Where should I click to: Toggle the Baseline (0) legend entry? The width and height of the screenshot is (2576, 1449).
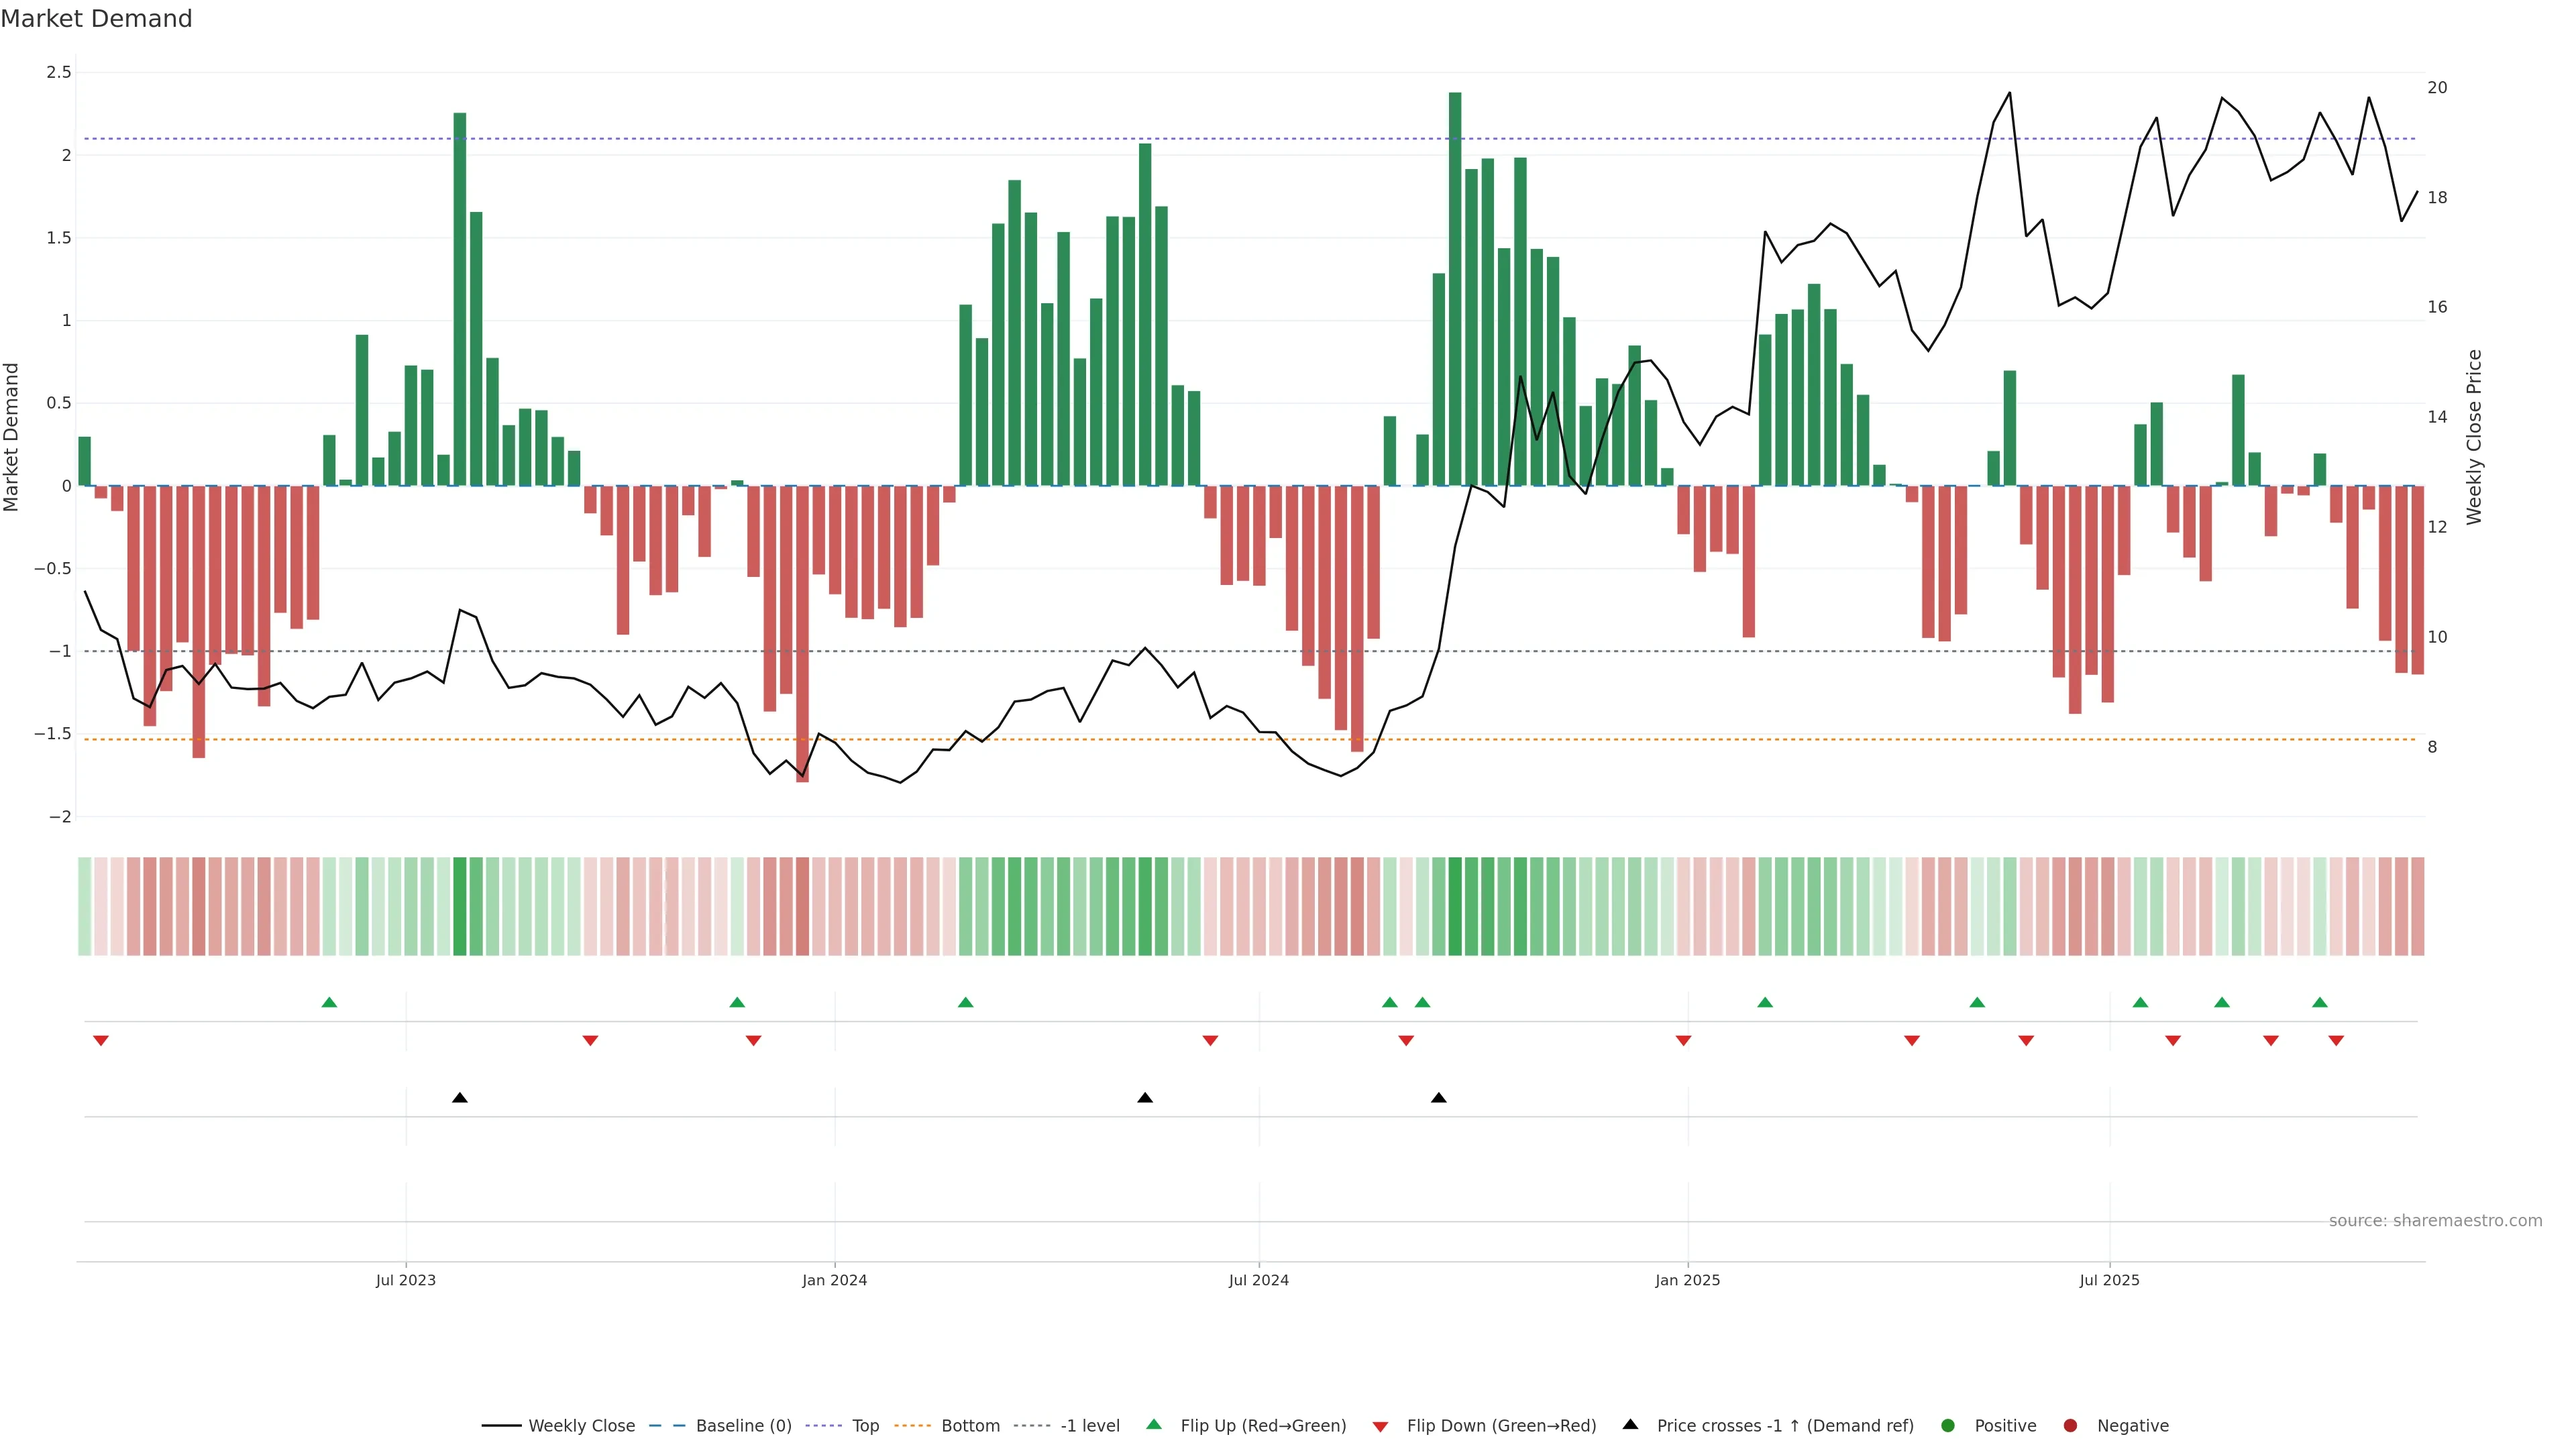[743, 1426]
